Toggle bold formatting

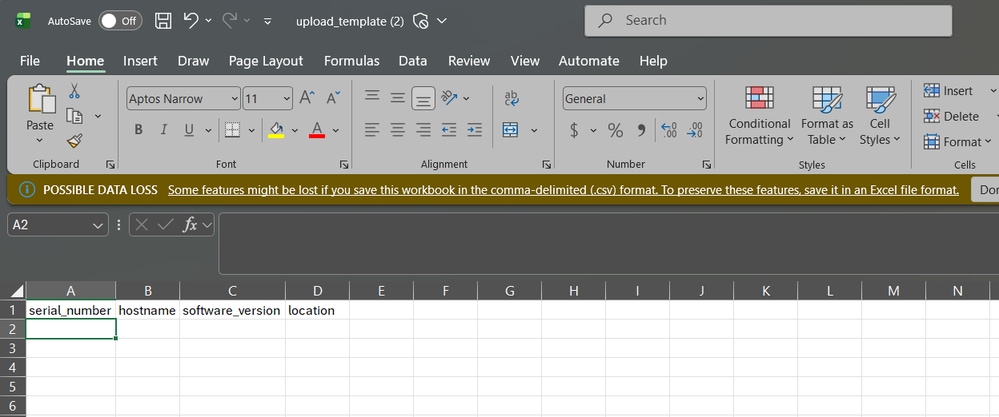point(138,130)
